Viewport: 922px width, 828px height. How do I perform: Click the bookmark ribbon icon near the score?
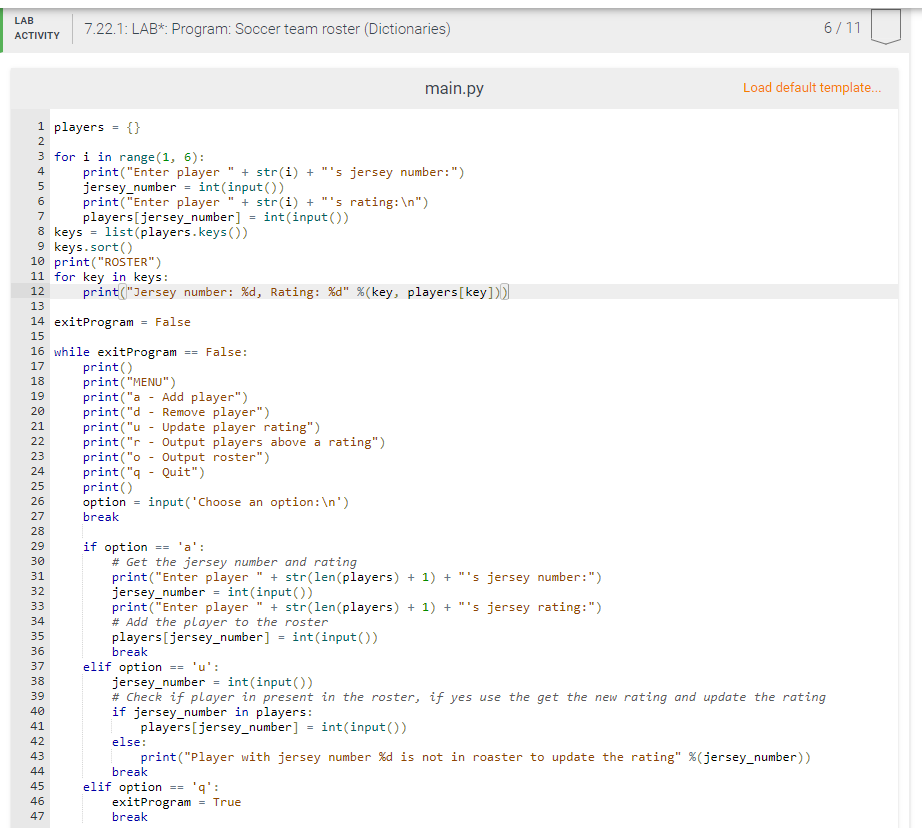pyautogui.click(x=886, y=27)
